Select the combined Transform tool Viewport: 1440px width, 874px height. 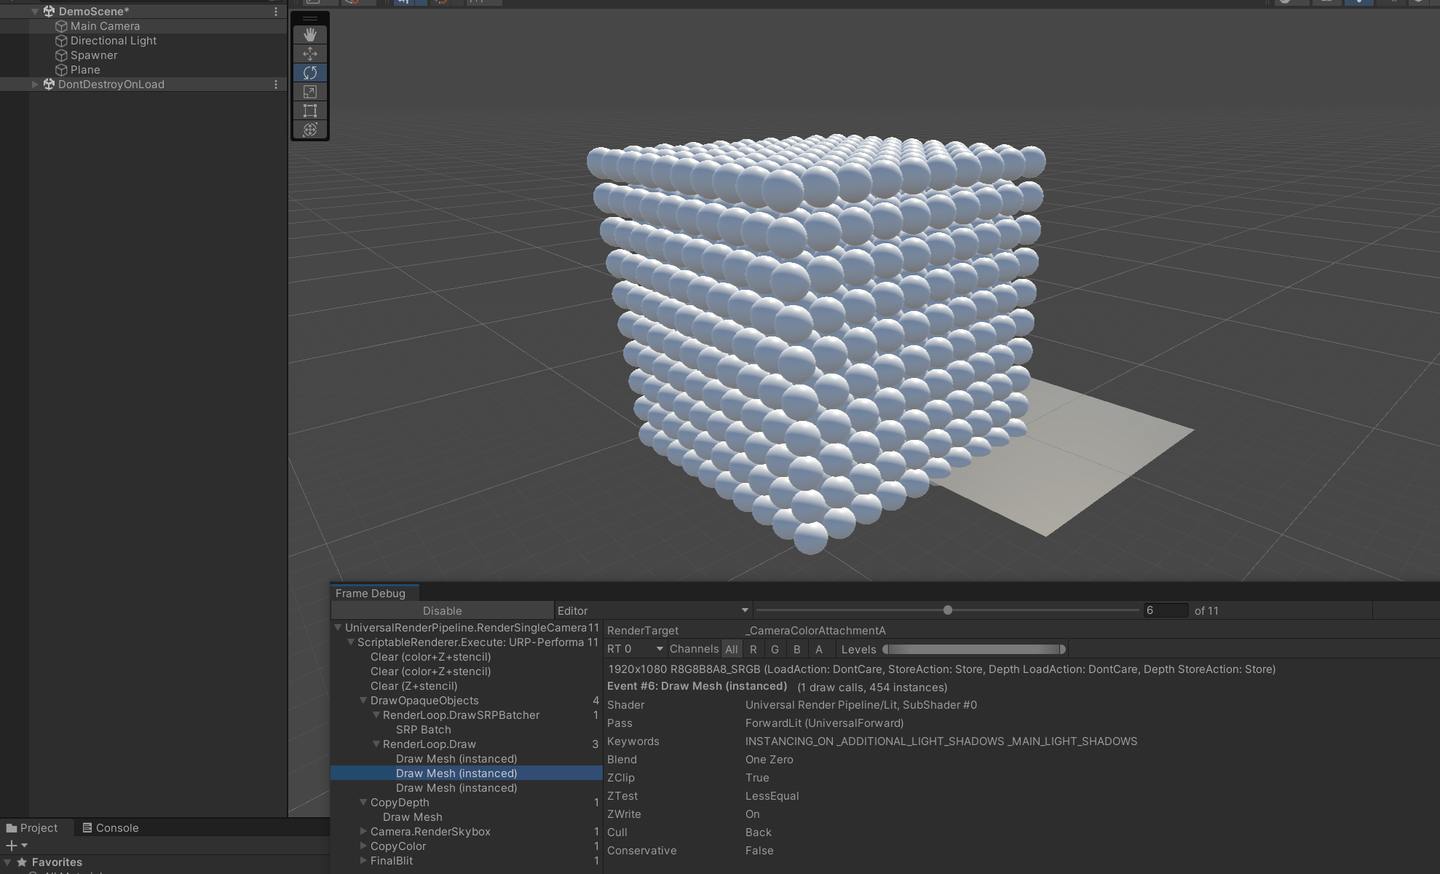pyautogui.click(x=310, y=129)
